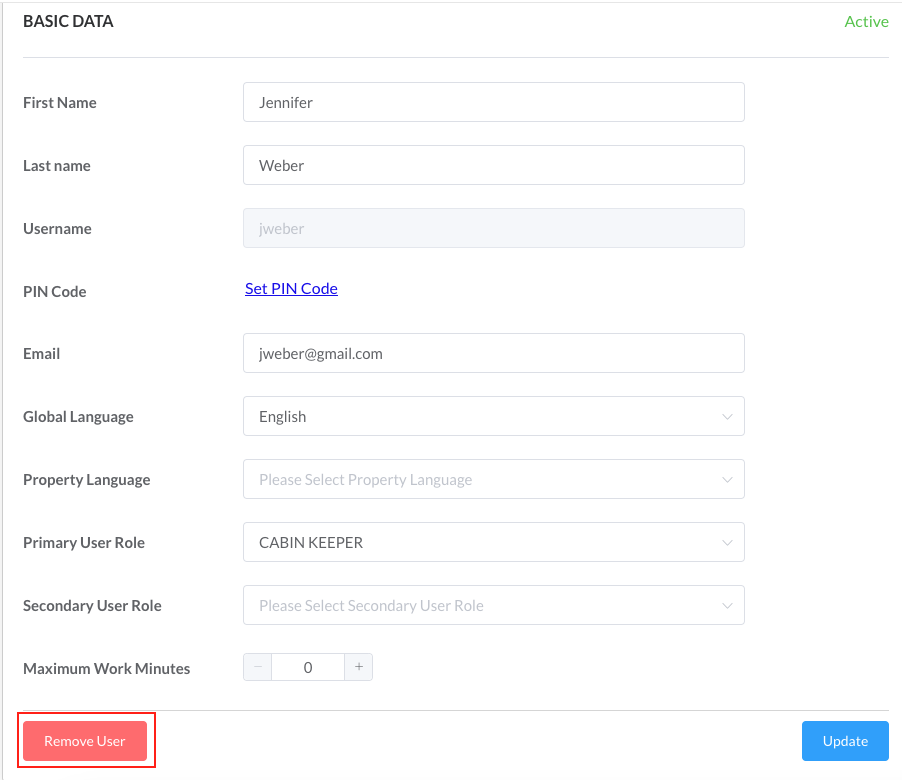Click the BASIC DATA section heading
The width and height of the screenshot is (902, 780).
[x=68, y=21]
